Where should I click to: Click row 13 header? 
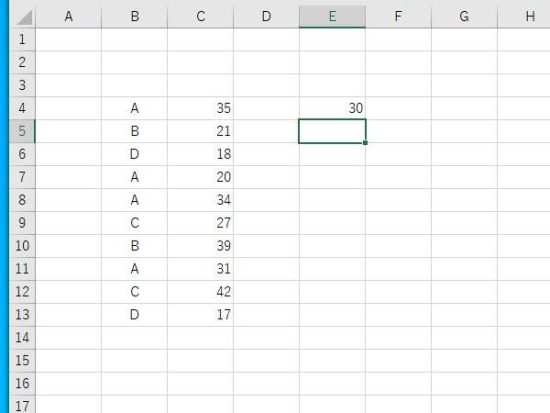click(x=22, y=315)
